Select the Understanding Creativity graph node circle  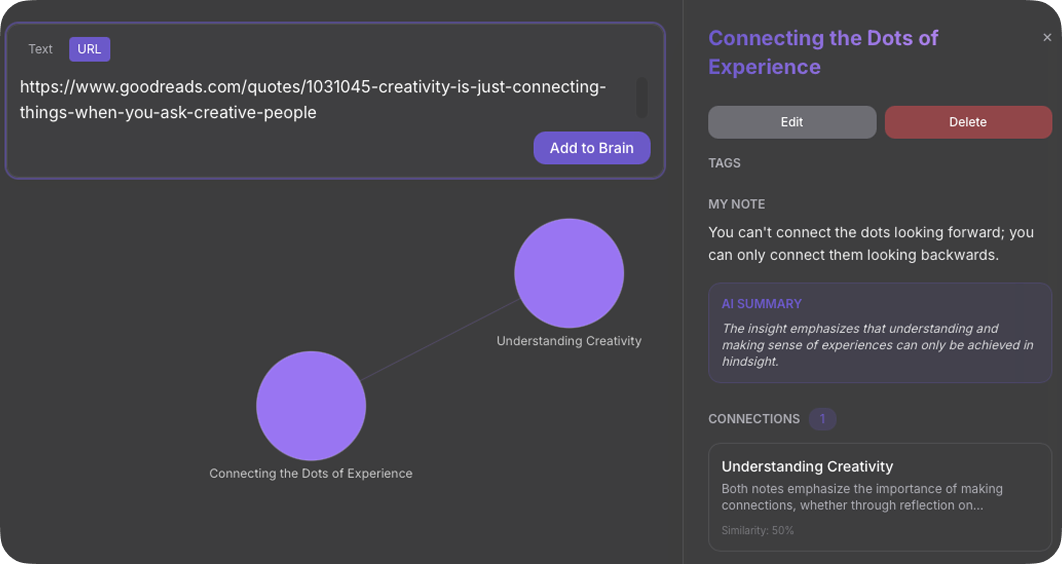pyautogui.click(x=569, y=273)
